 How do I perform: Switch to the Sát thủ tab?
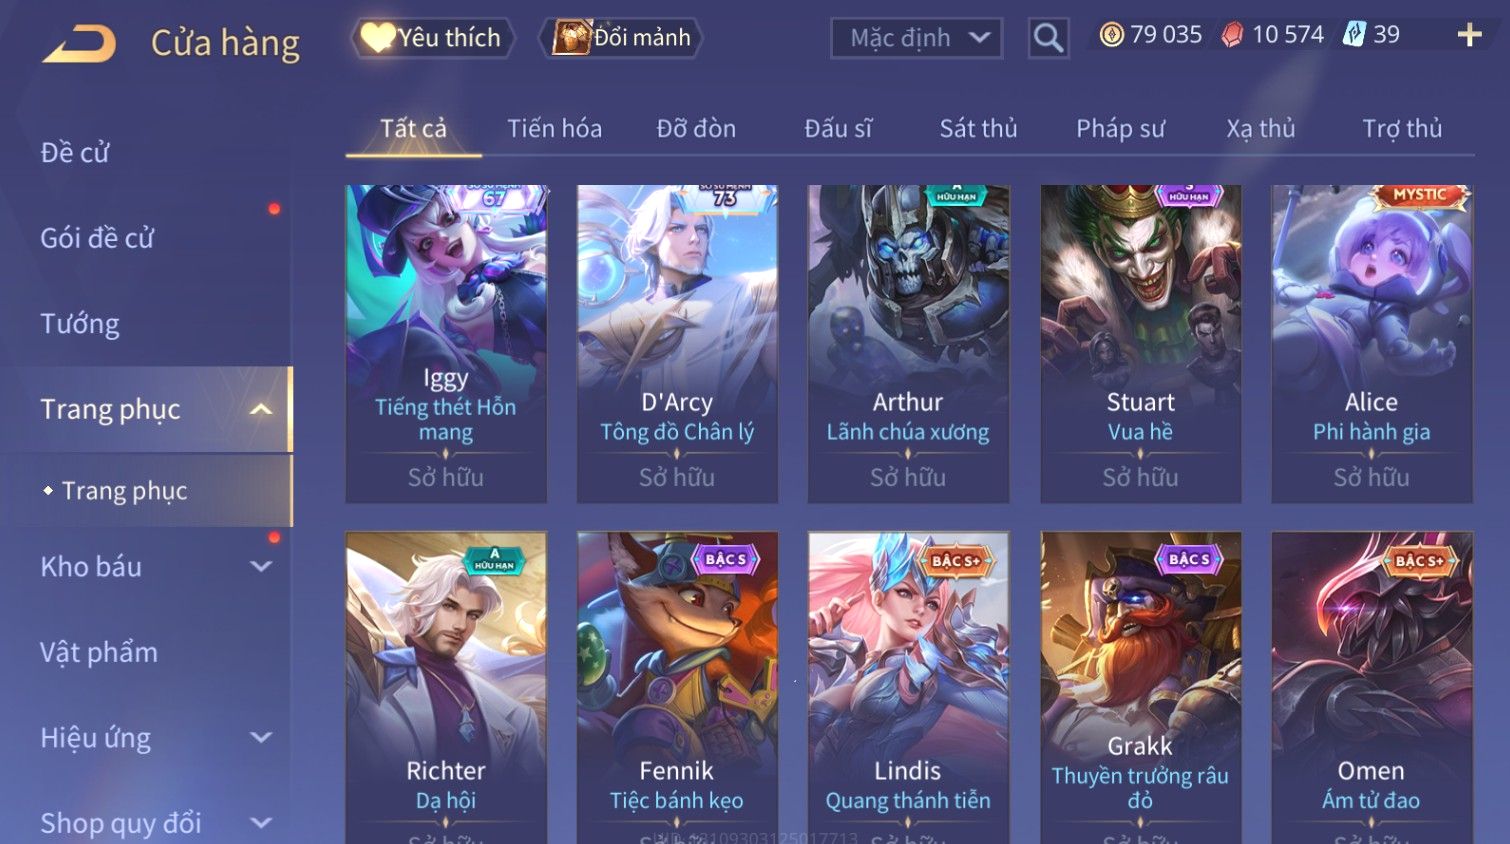(978, 128)
